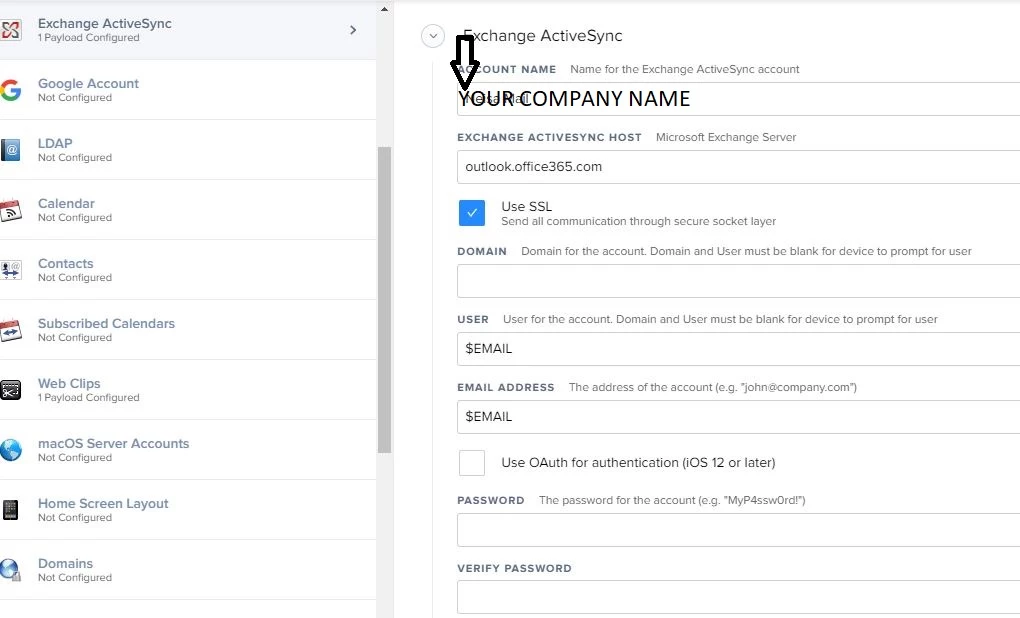Select Google Account in the sidebar
The image size is (1020, 618).
(188, 90)
